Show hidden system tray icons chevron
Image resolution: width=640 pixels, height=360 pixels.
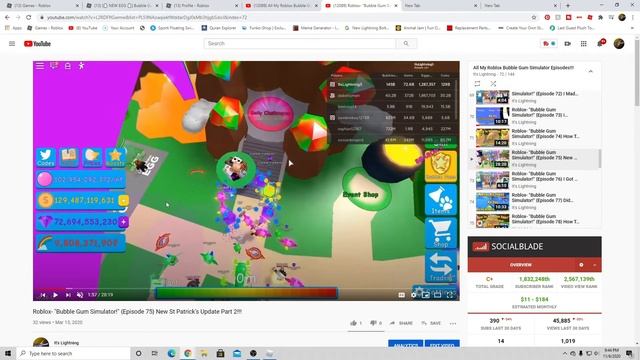click(x=565, y=353)
